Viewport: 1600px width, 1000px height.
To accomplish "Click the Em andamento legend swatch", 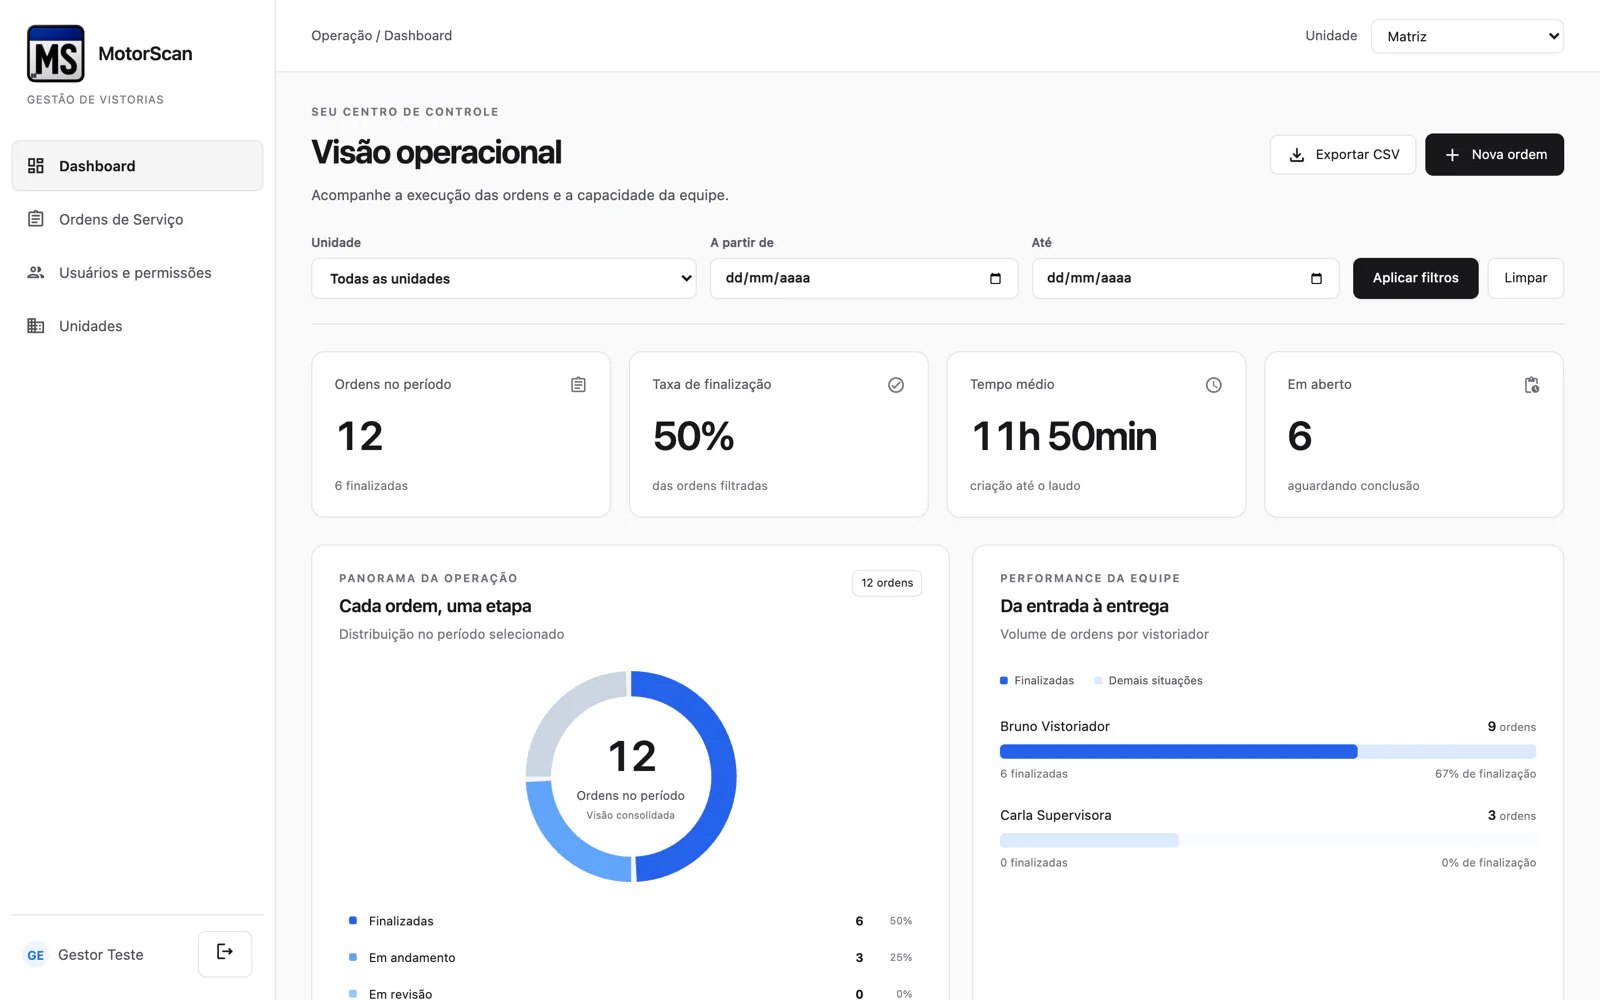I will [353, 957].
